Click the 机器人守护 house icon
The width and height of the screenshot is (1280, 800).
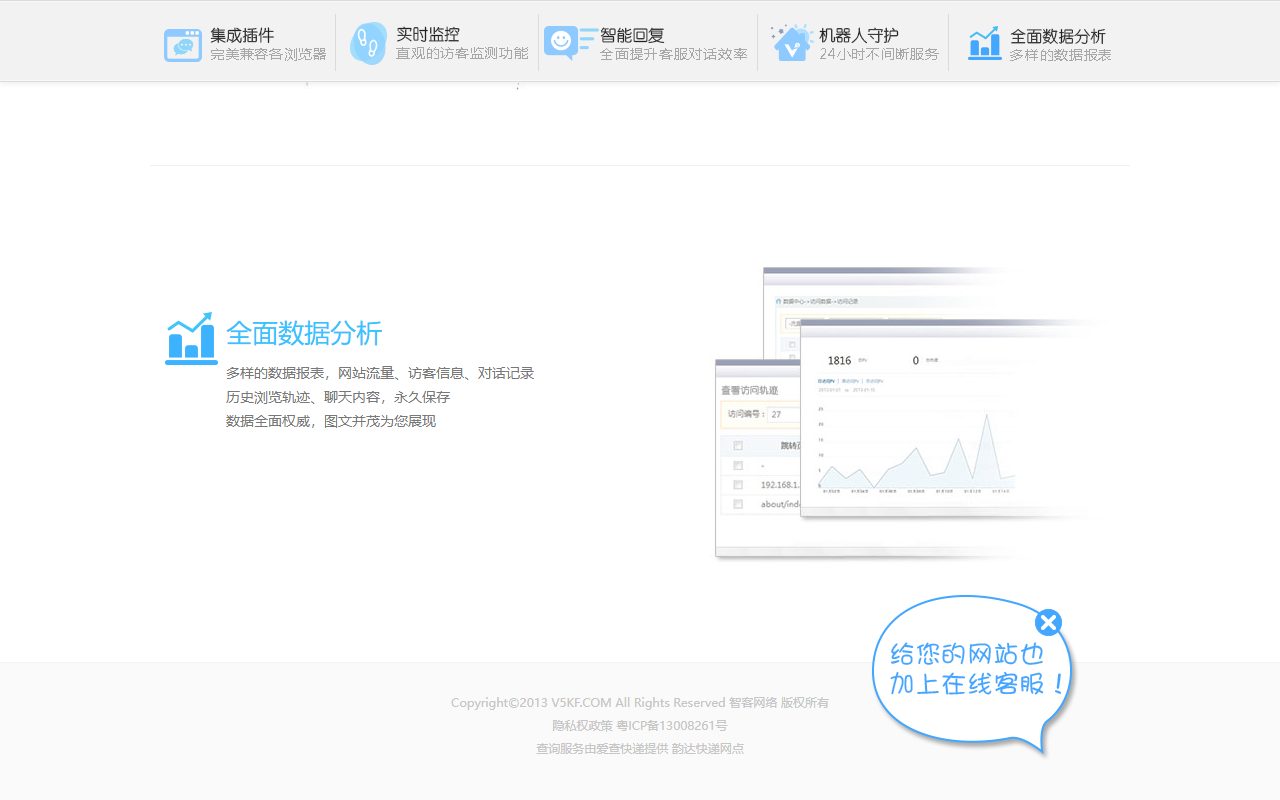pyautogui.click(x=791, y=43)
